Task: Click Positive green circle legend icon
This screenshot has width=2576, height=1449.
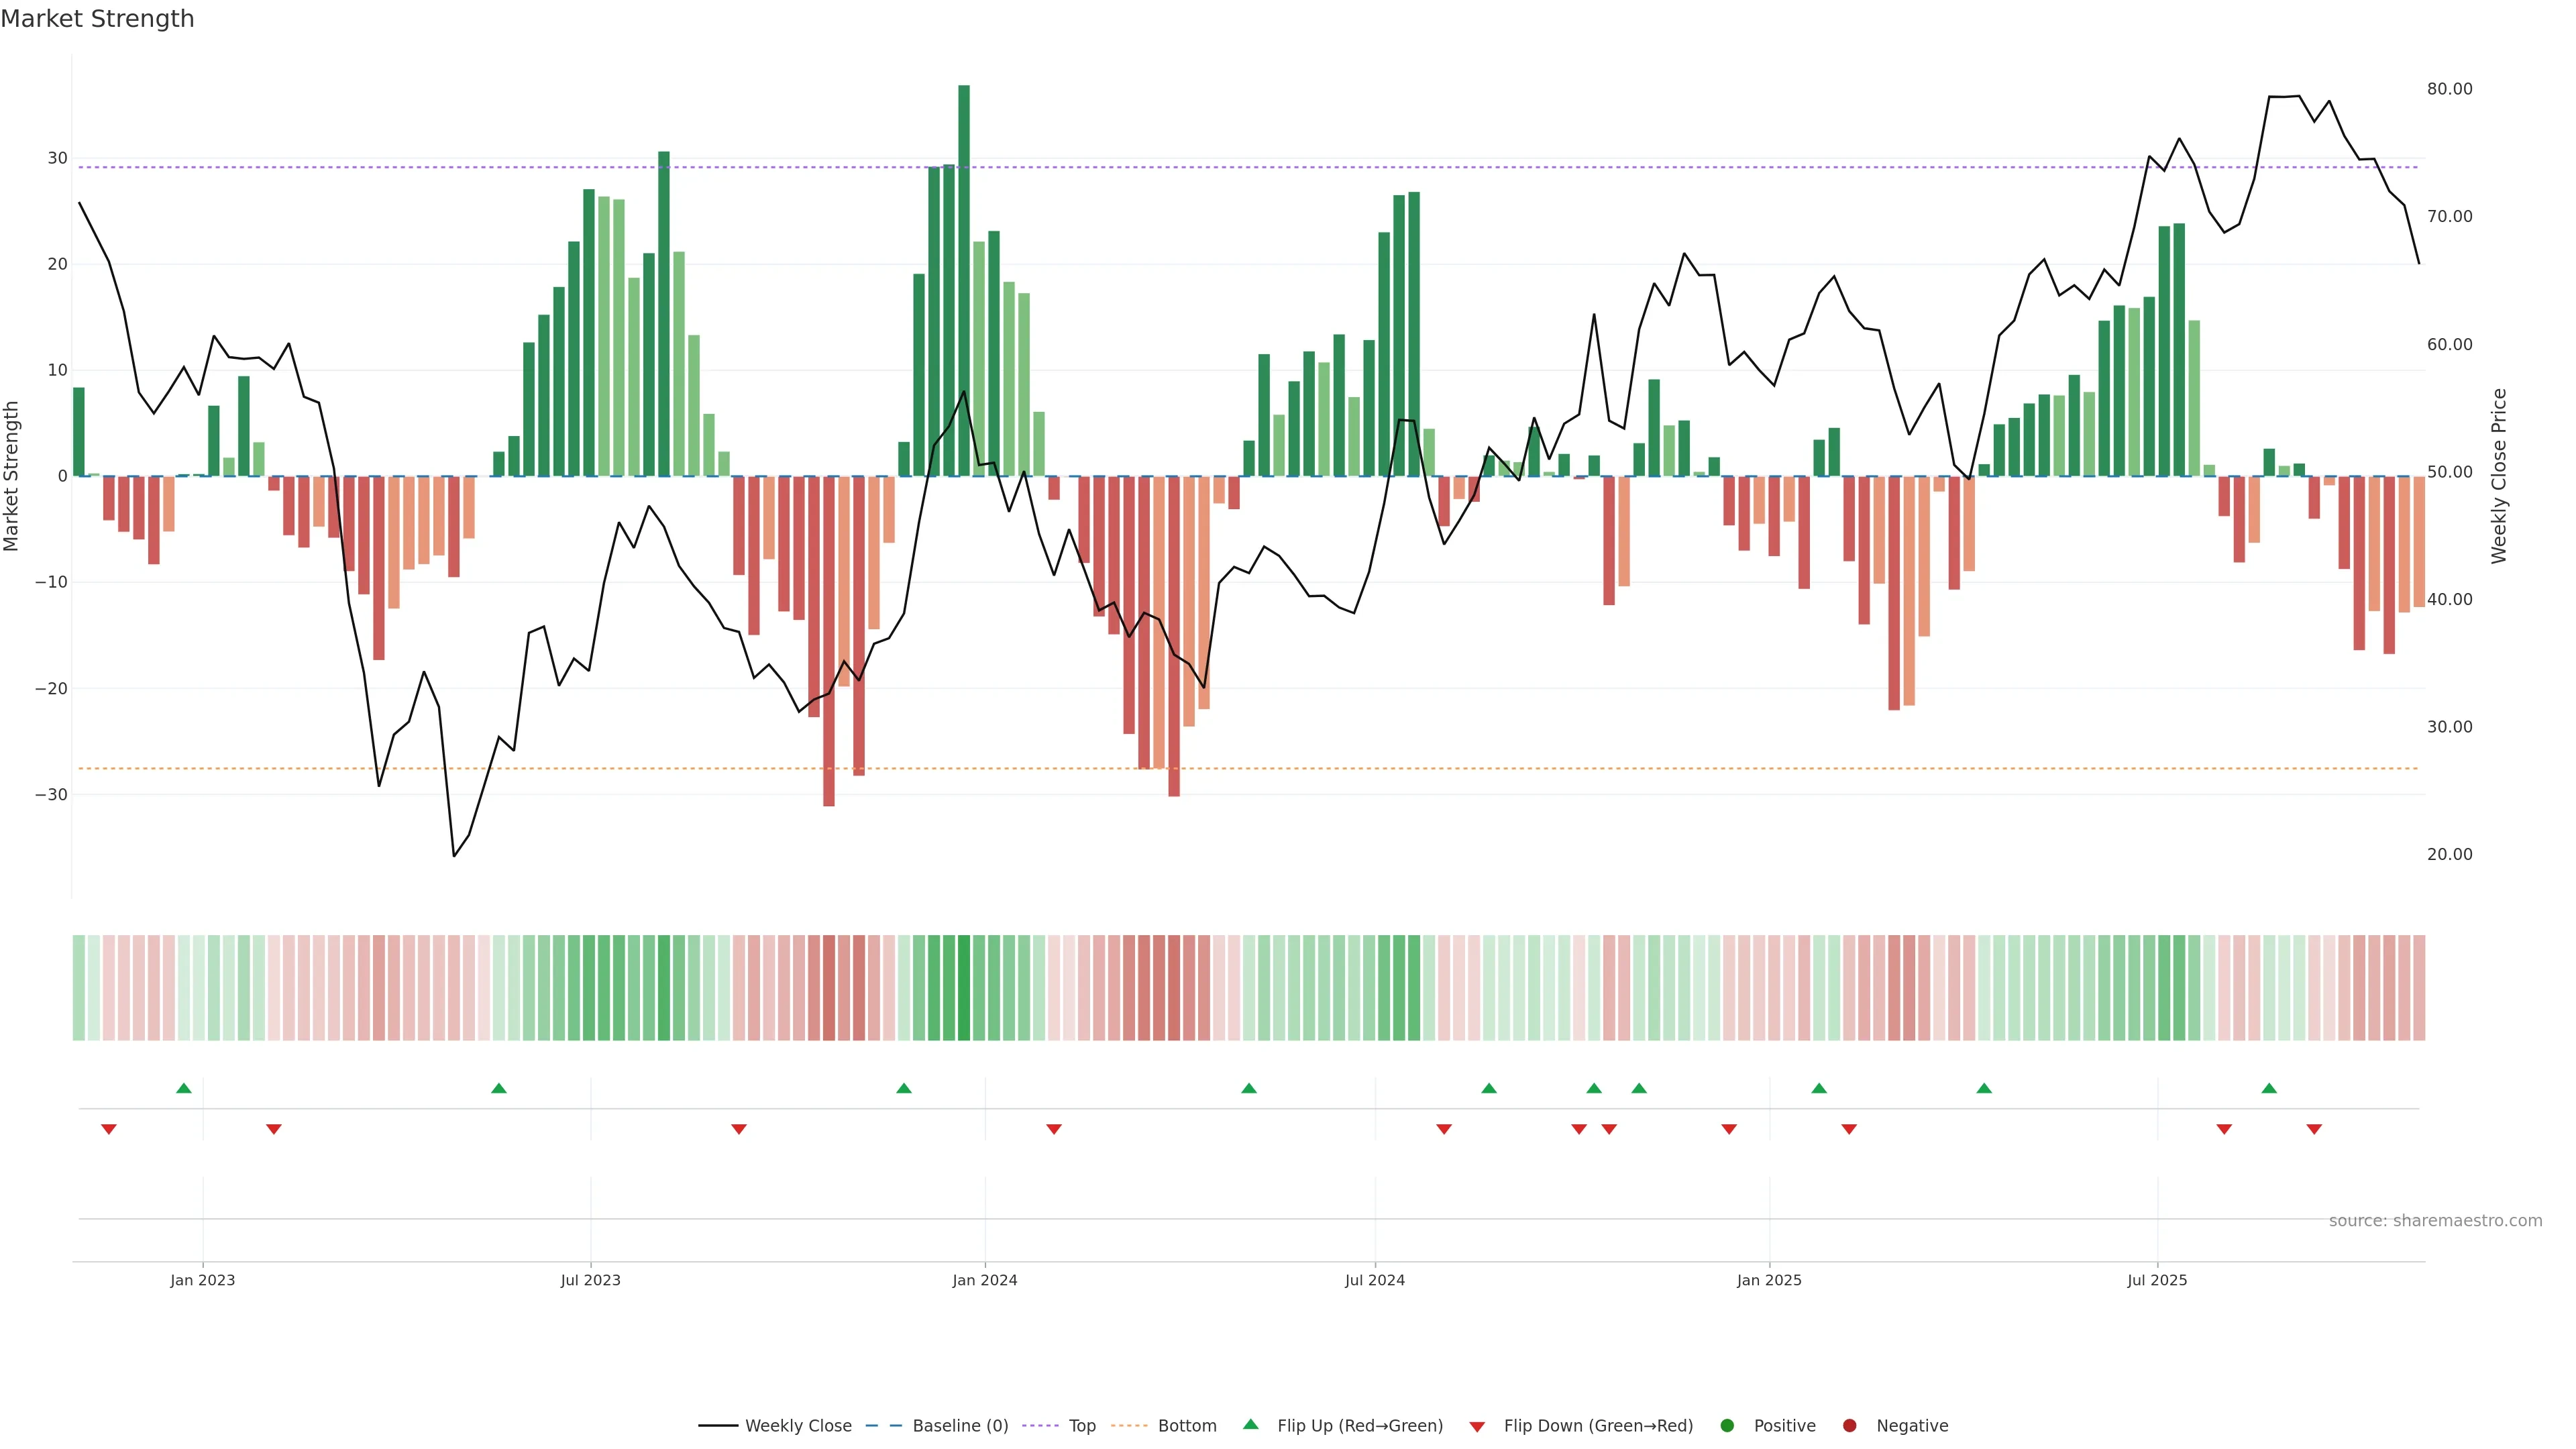Action: (x=1727, y=1425)
